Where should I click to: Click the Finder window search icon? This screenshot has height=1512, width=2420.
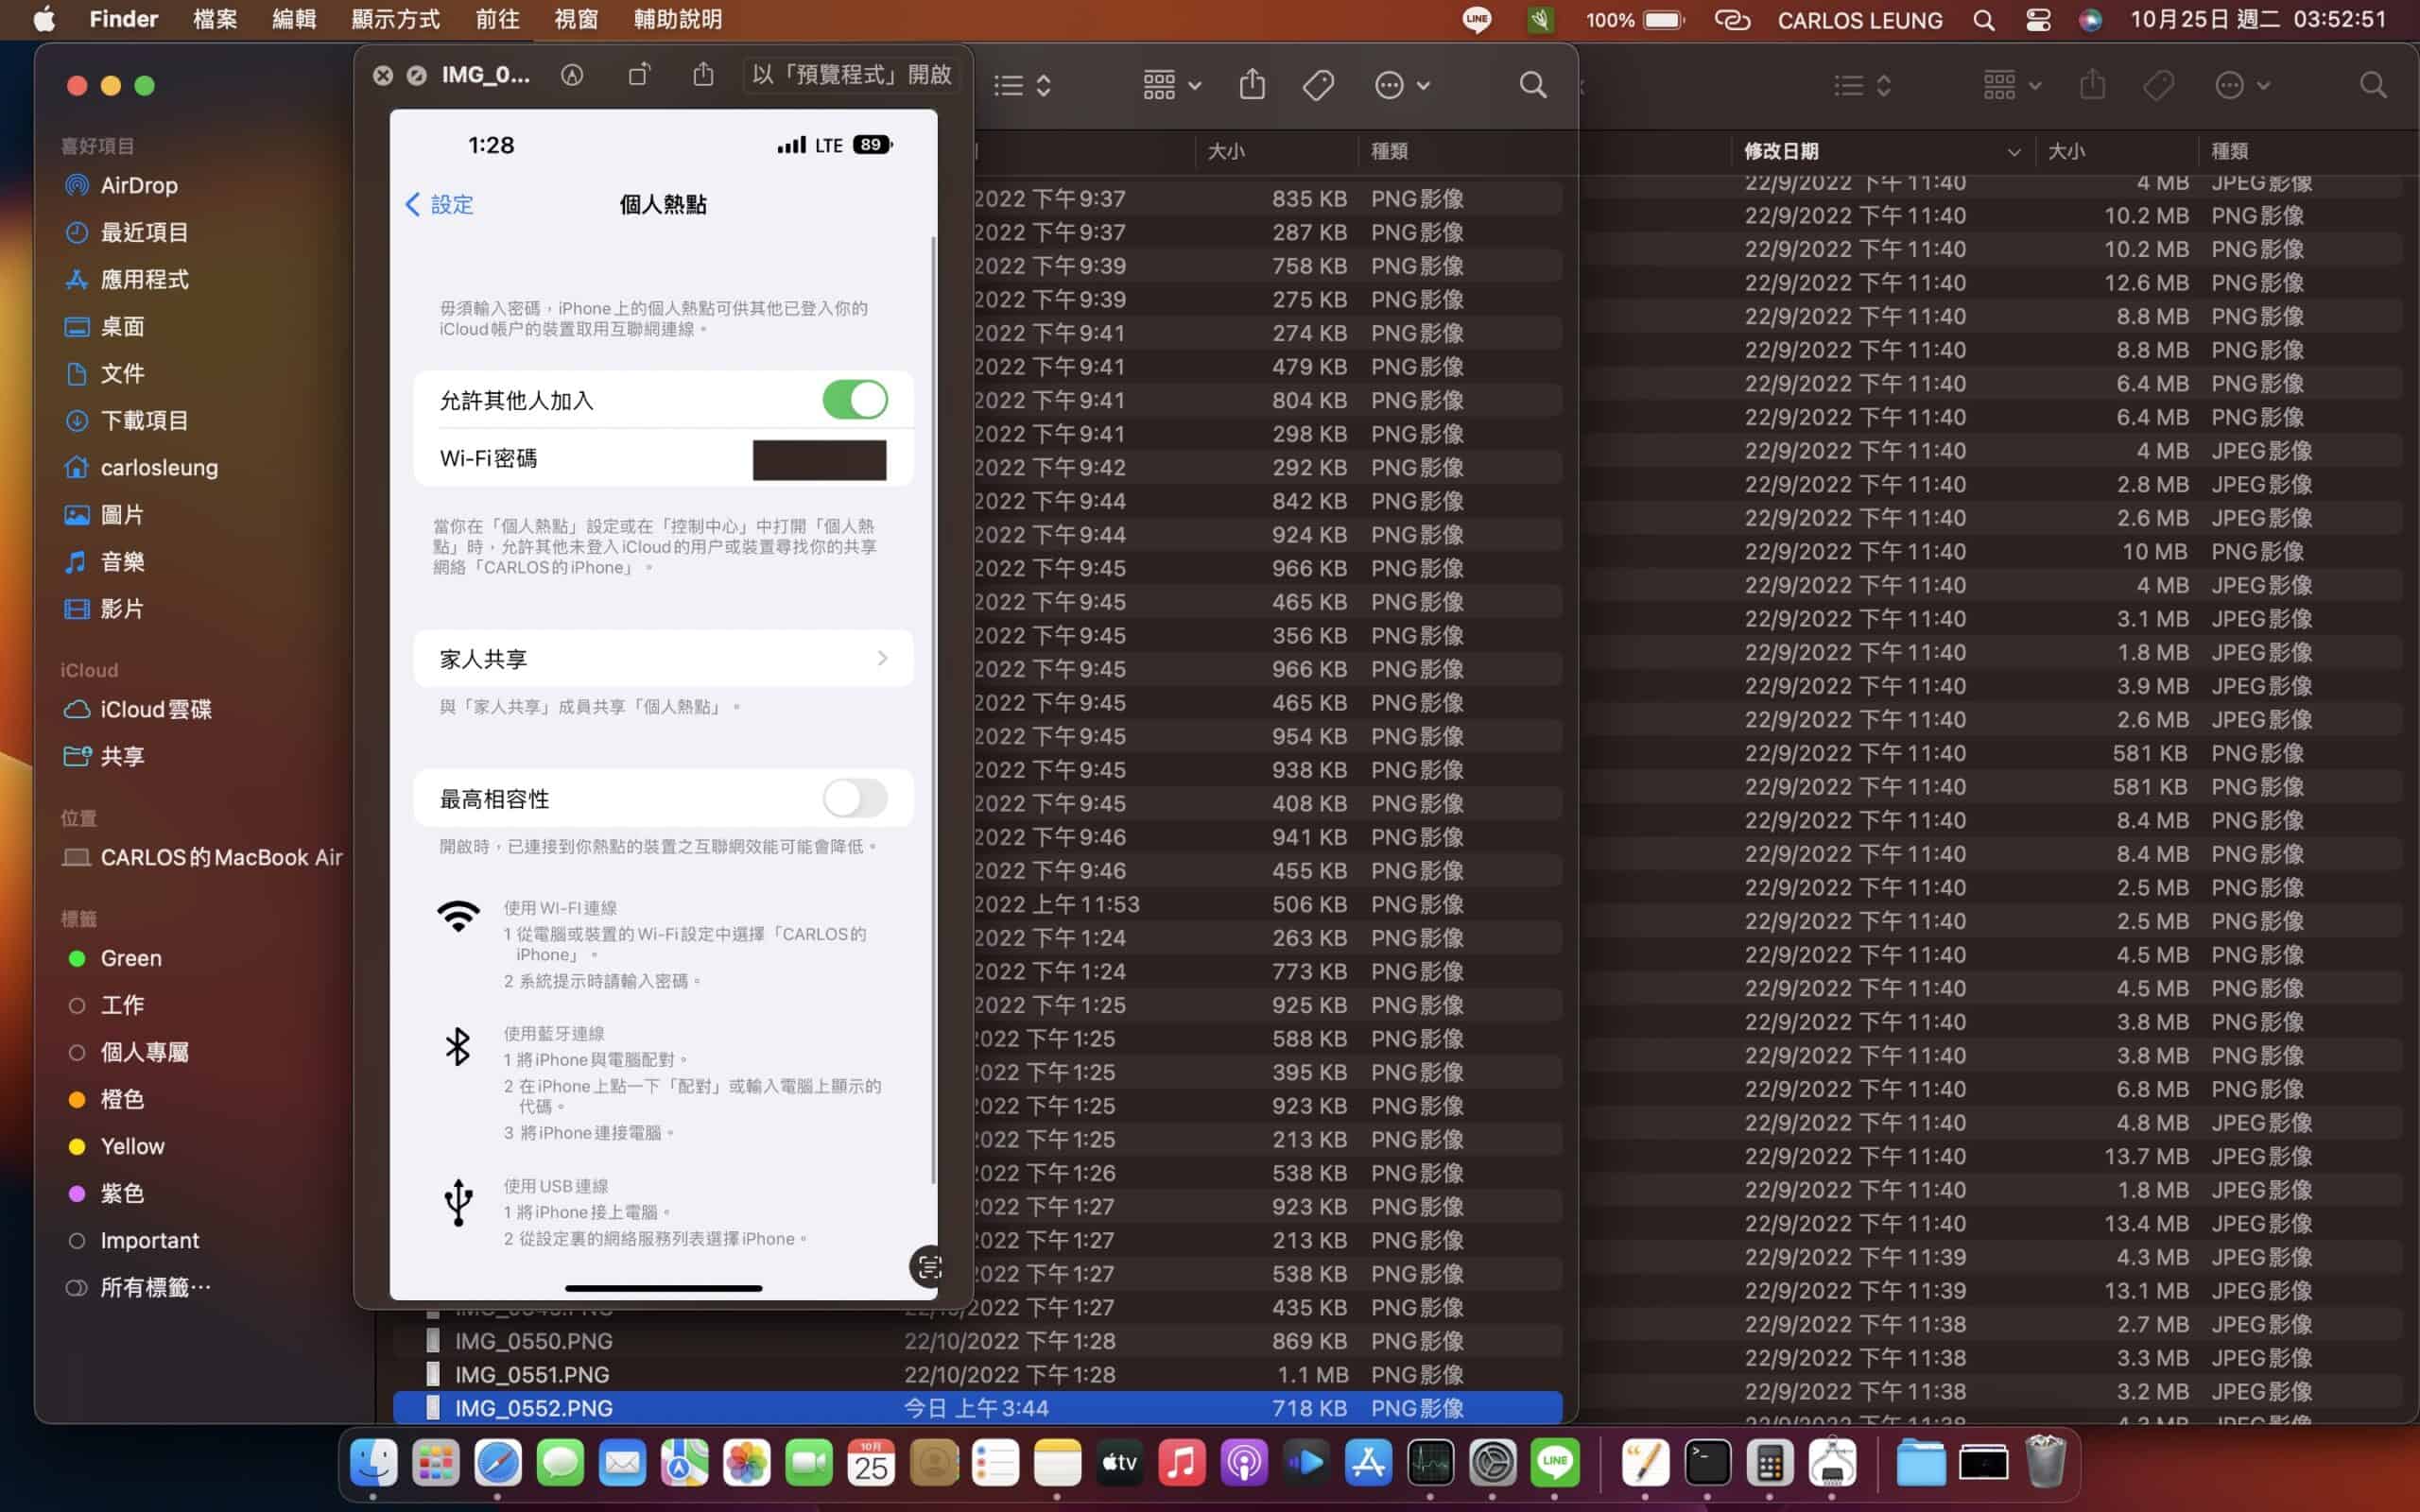(1532, 86)
